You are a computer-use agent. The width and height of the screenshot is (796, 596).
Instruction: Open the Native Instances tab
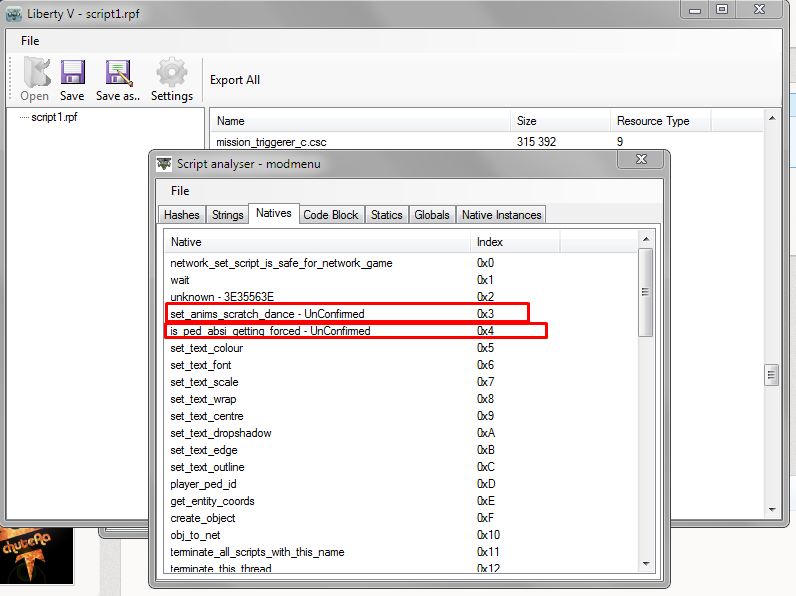(501, 215)
